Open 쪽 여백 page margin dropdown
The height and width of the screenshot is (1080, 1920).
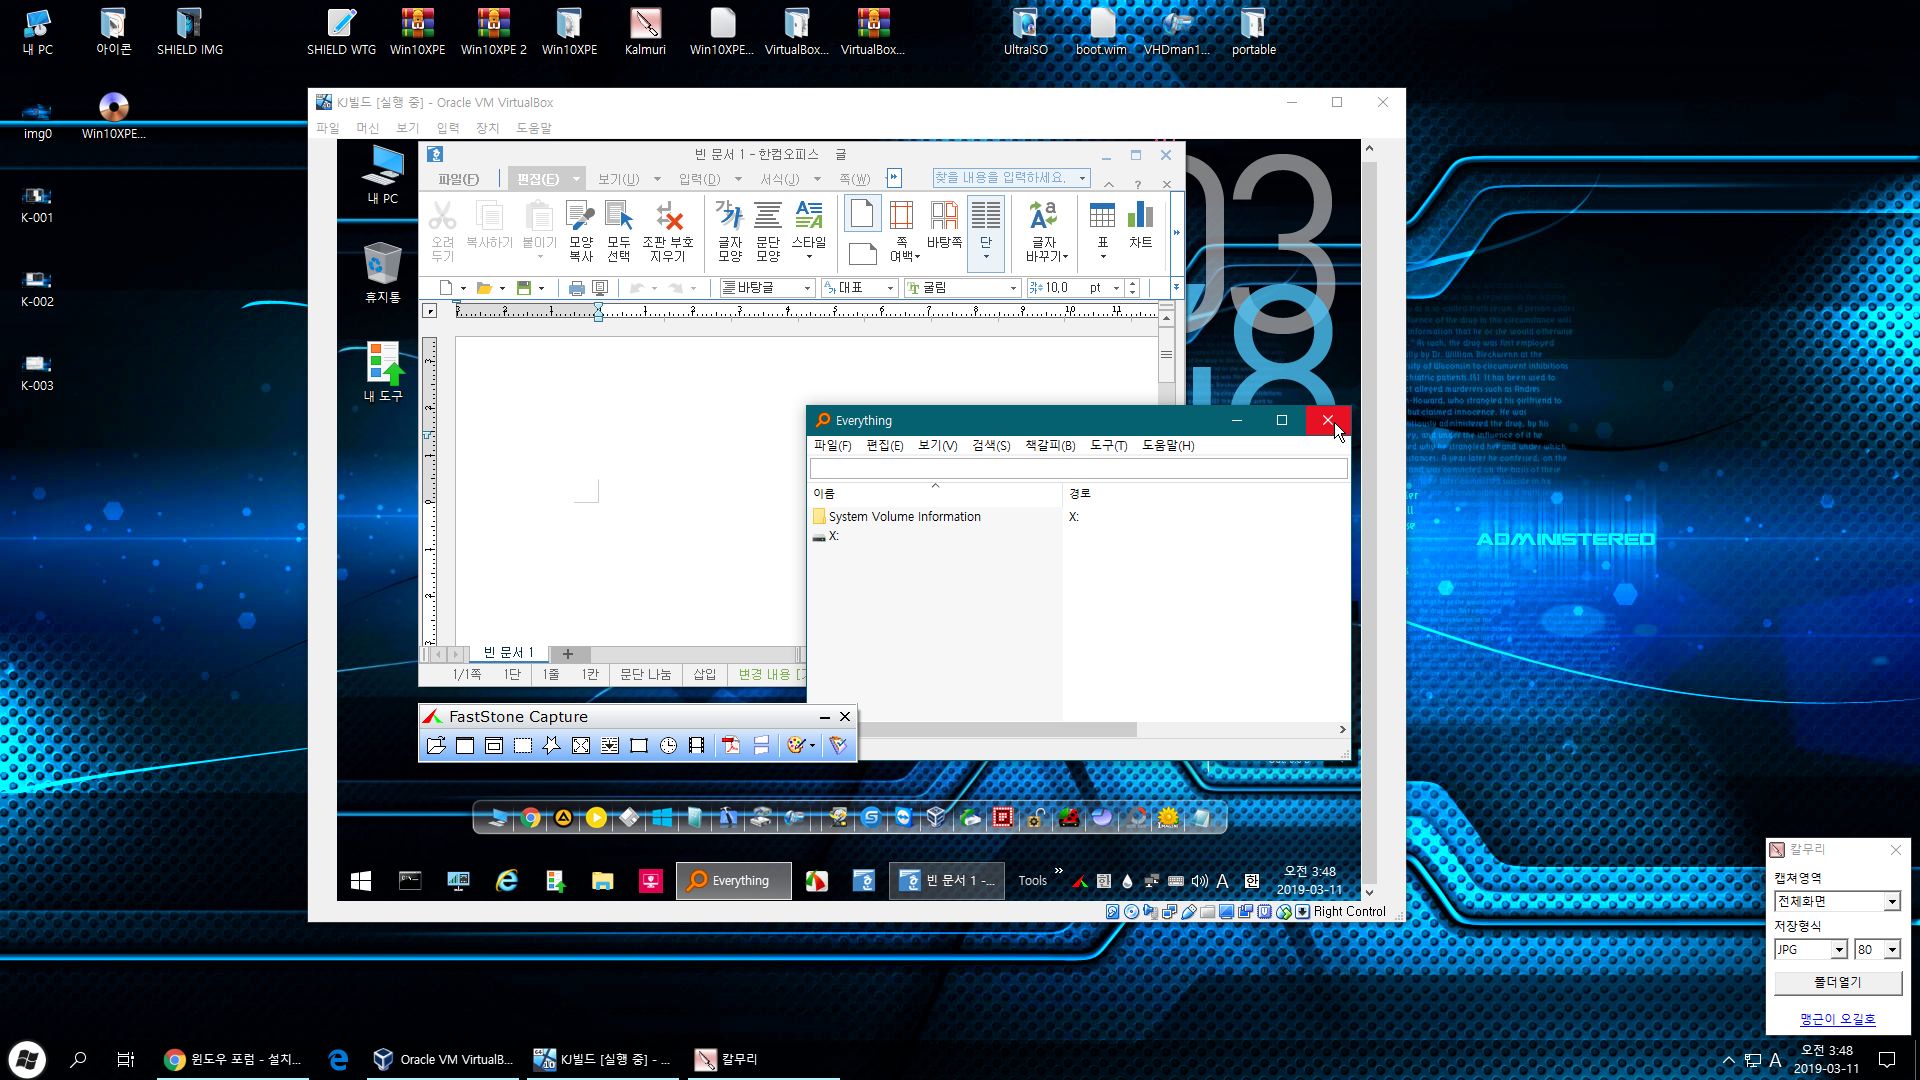pyautogui.click(x=904, y=231)
